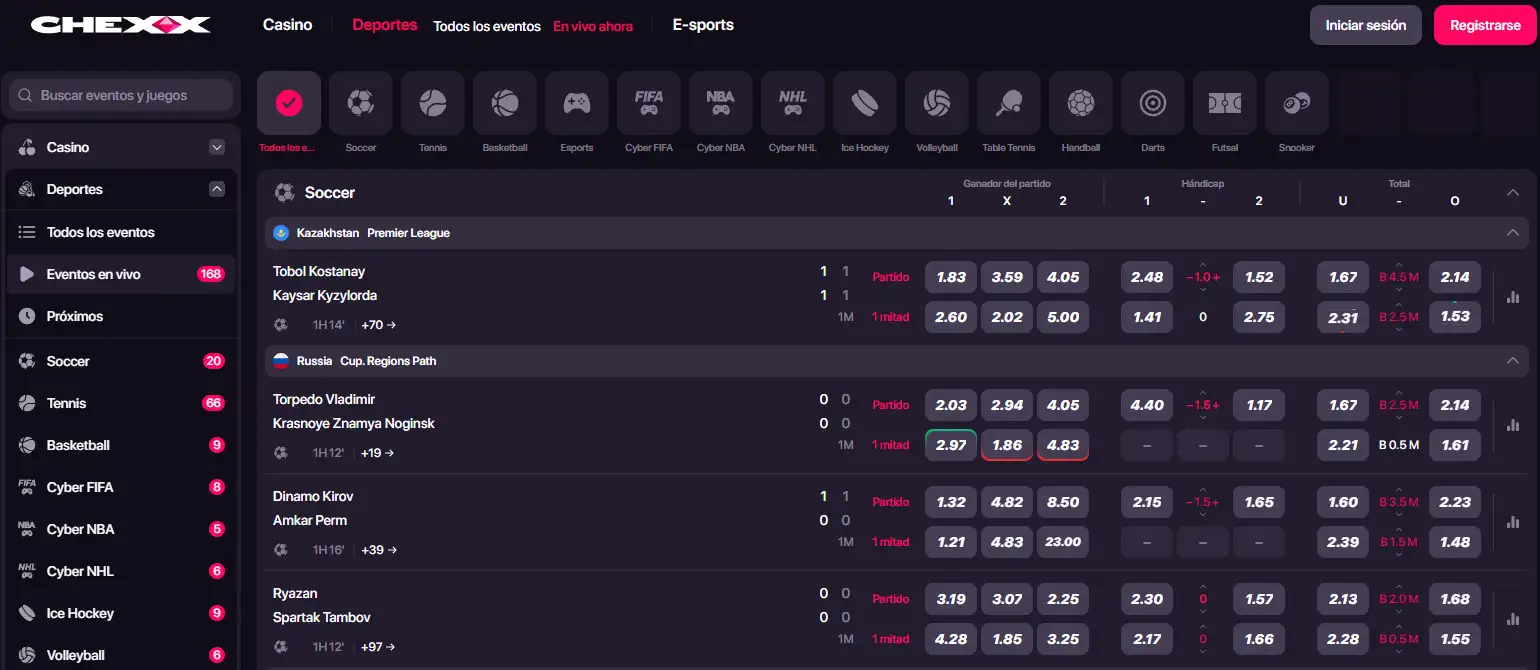Click the search magnifier icon in sidebar
Screen dimensions: 1540x670
[25, 96]
